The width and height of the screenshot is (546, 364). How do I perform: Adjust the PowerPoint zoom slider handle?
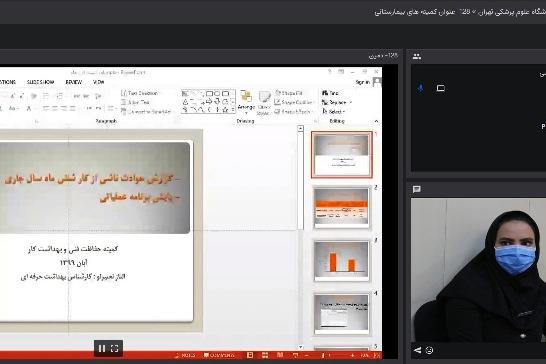pyautogui.click(x=323, y=355)
